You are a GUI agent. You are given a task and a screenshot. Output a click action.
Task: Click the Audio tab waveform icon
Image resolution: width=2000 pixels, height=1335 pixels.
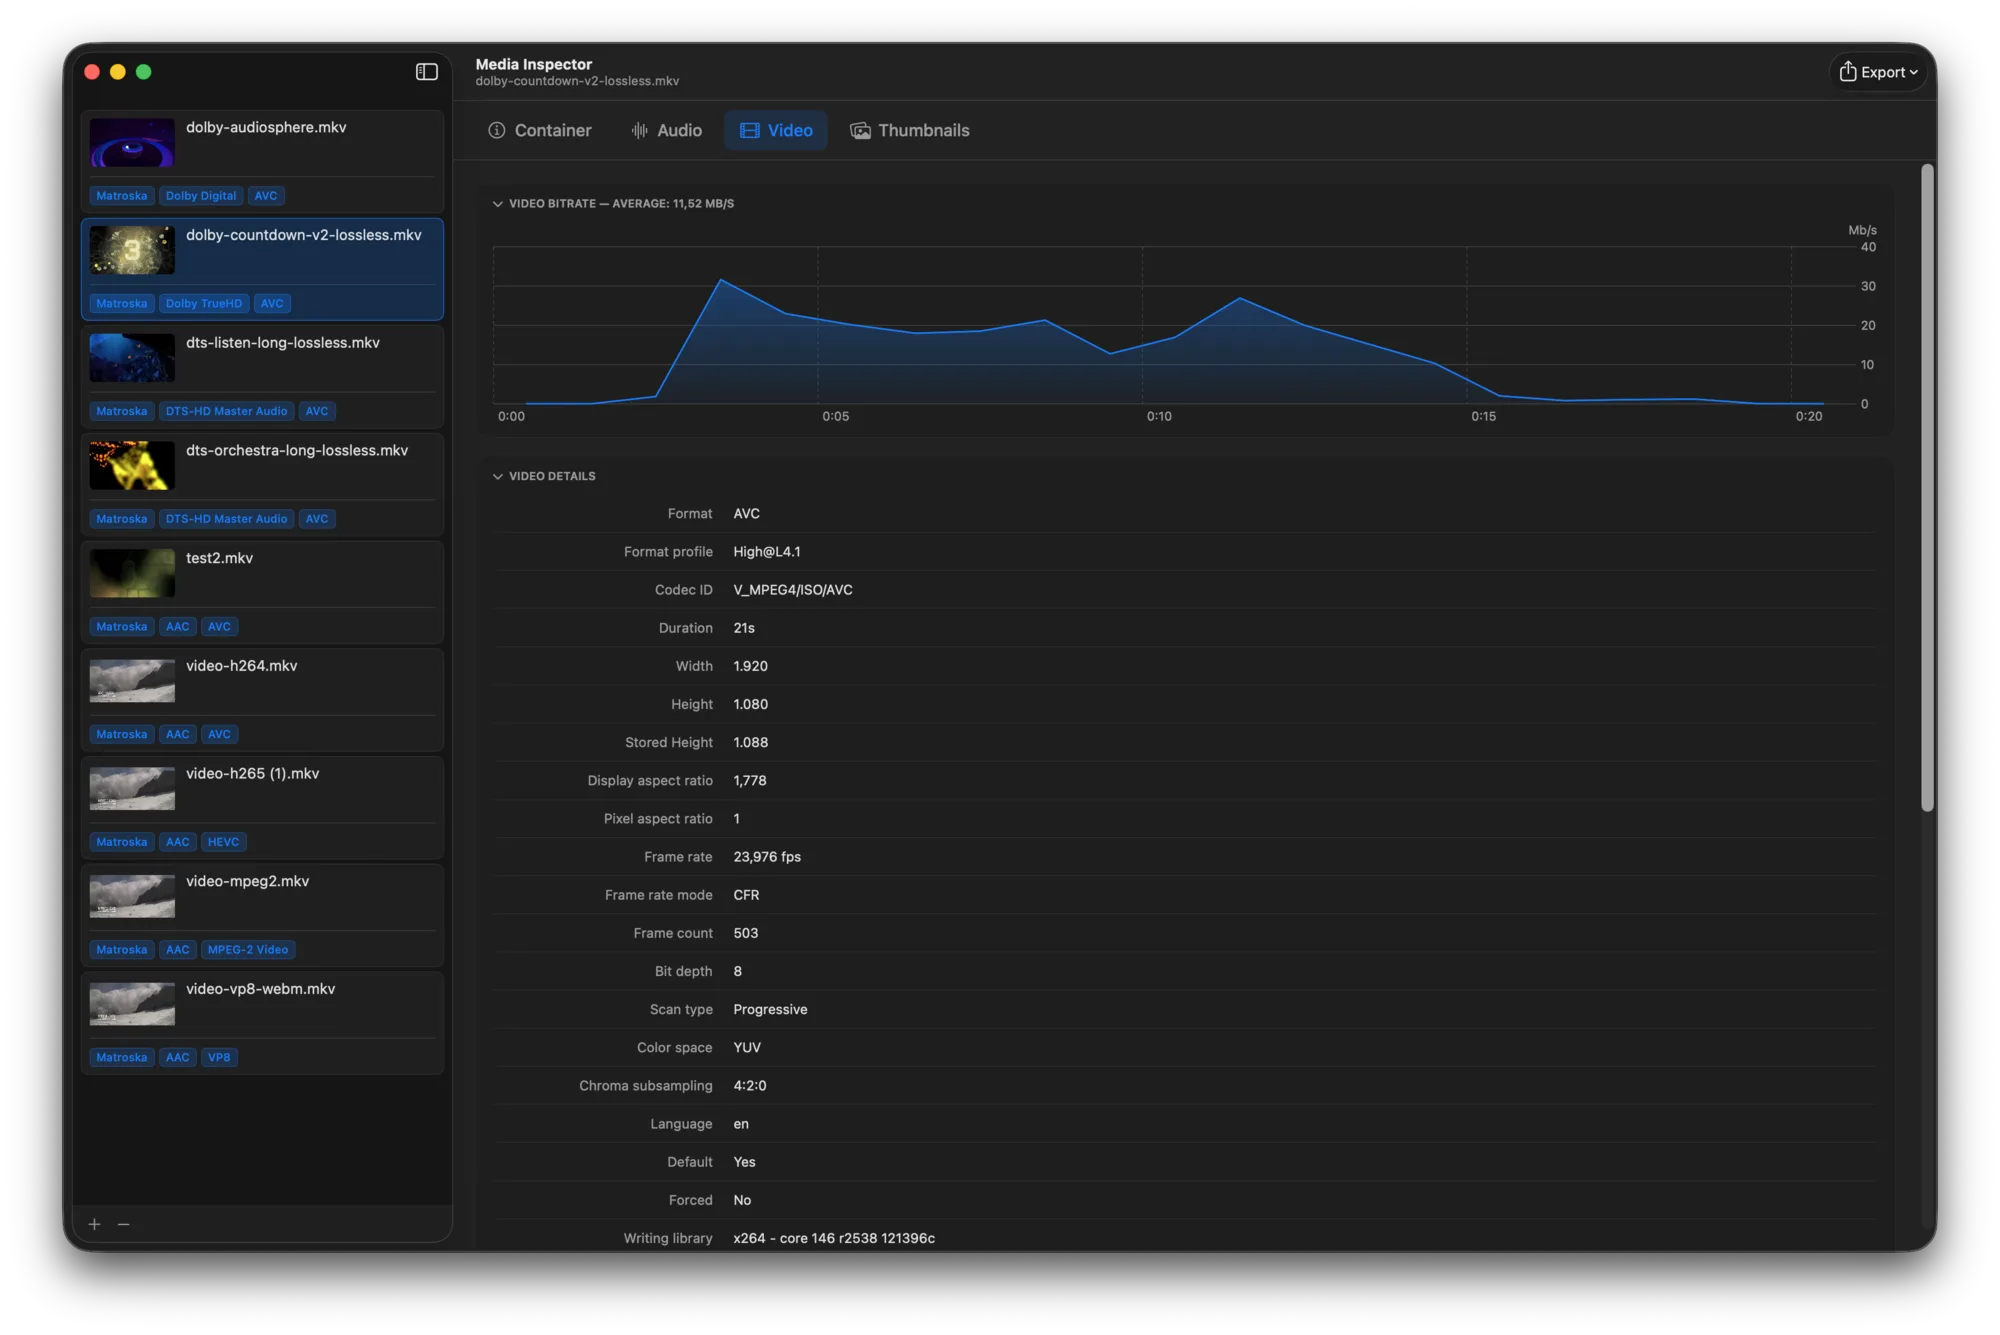click(640, 131)
